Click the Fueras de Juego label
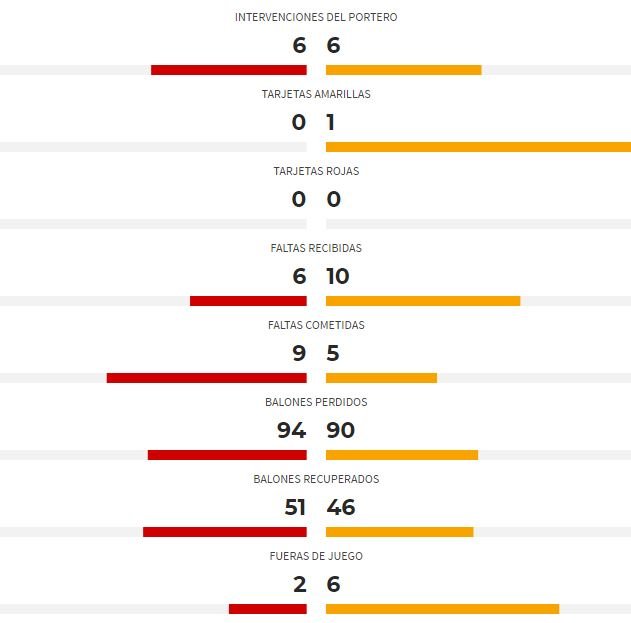This screenshot has height=623, width=631. (x=316, y=556)
